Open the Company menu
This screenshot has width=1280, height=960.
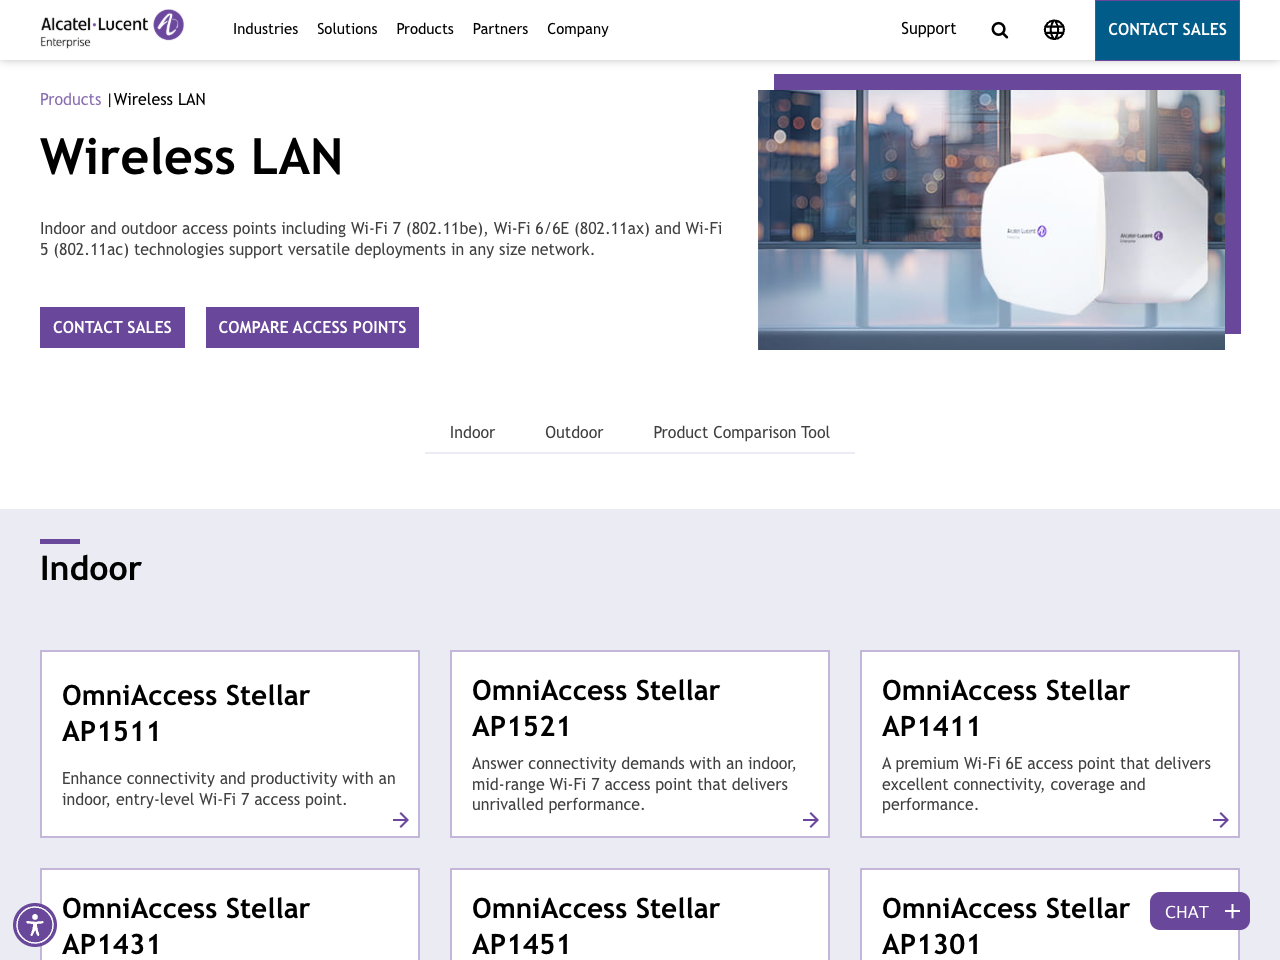pyautogui.click(x=578, y=29)
